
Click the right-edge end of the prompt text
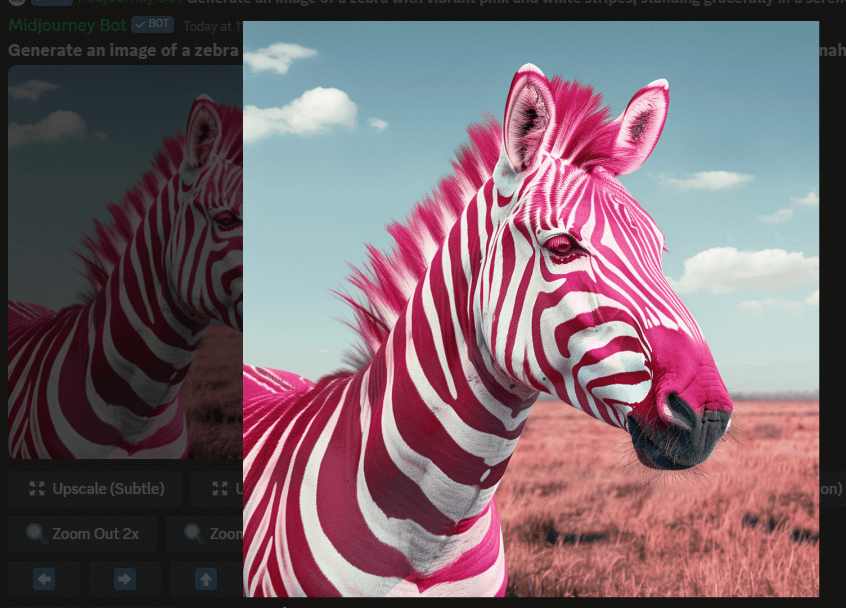(832, 50)
